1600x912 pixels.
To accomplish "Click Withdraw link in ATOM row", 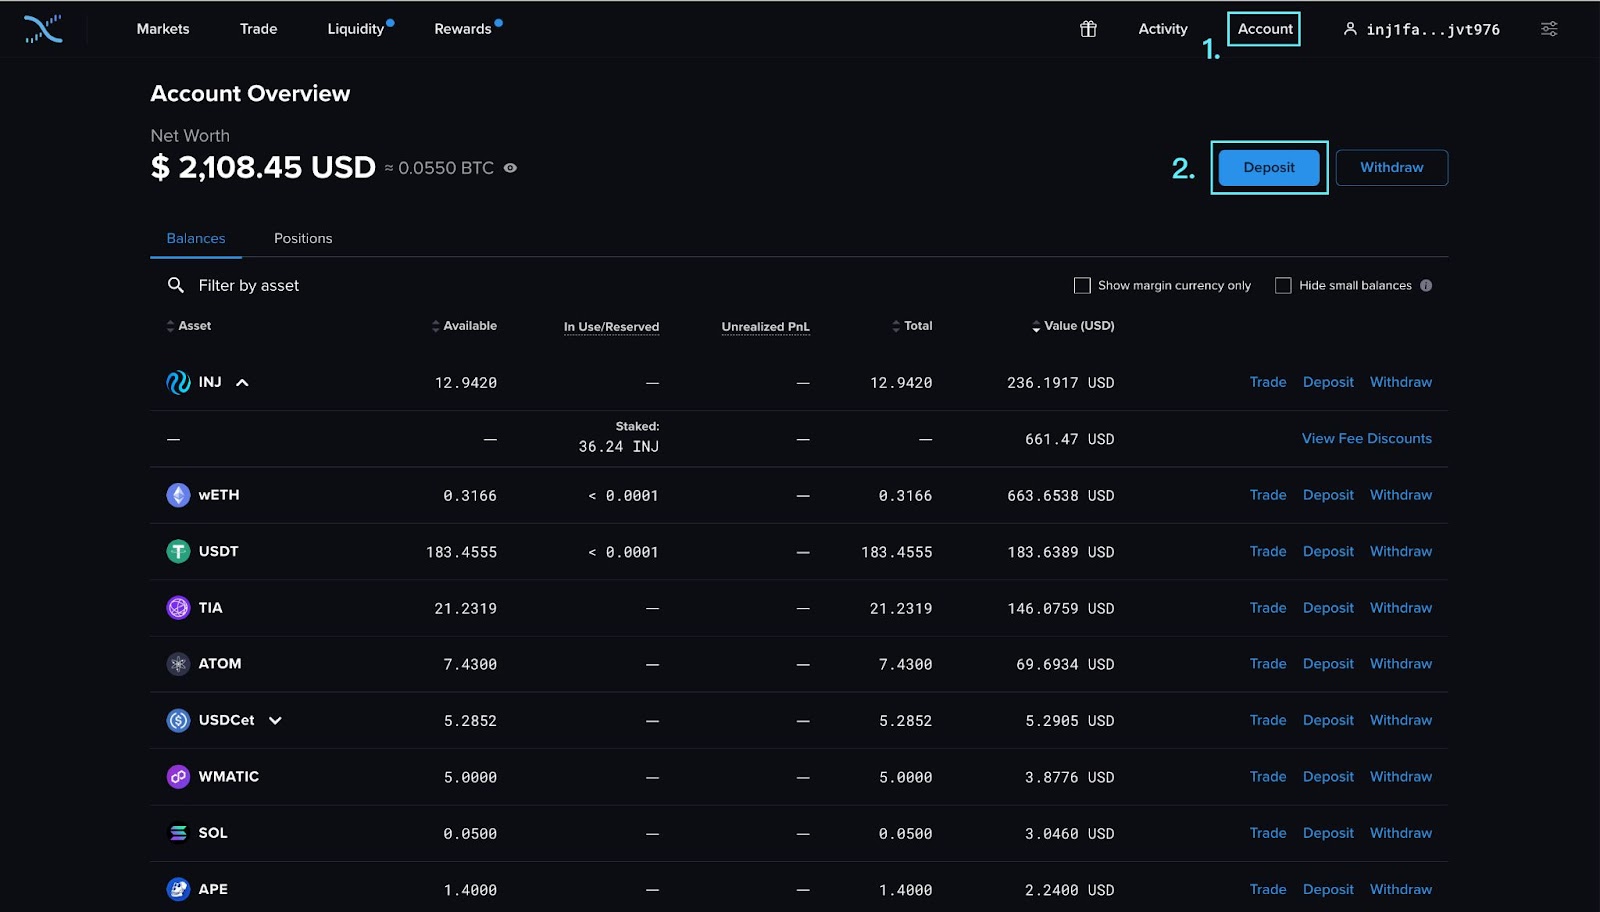I will [1401, 664].
